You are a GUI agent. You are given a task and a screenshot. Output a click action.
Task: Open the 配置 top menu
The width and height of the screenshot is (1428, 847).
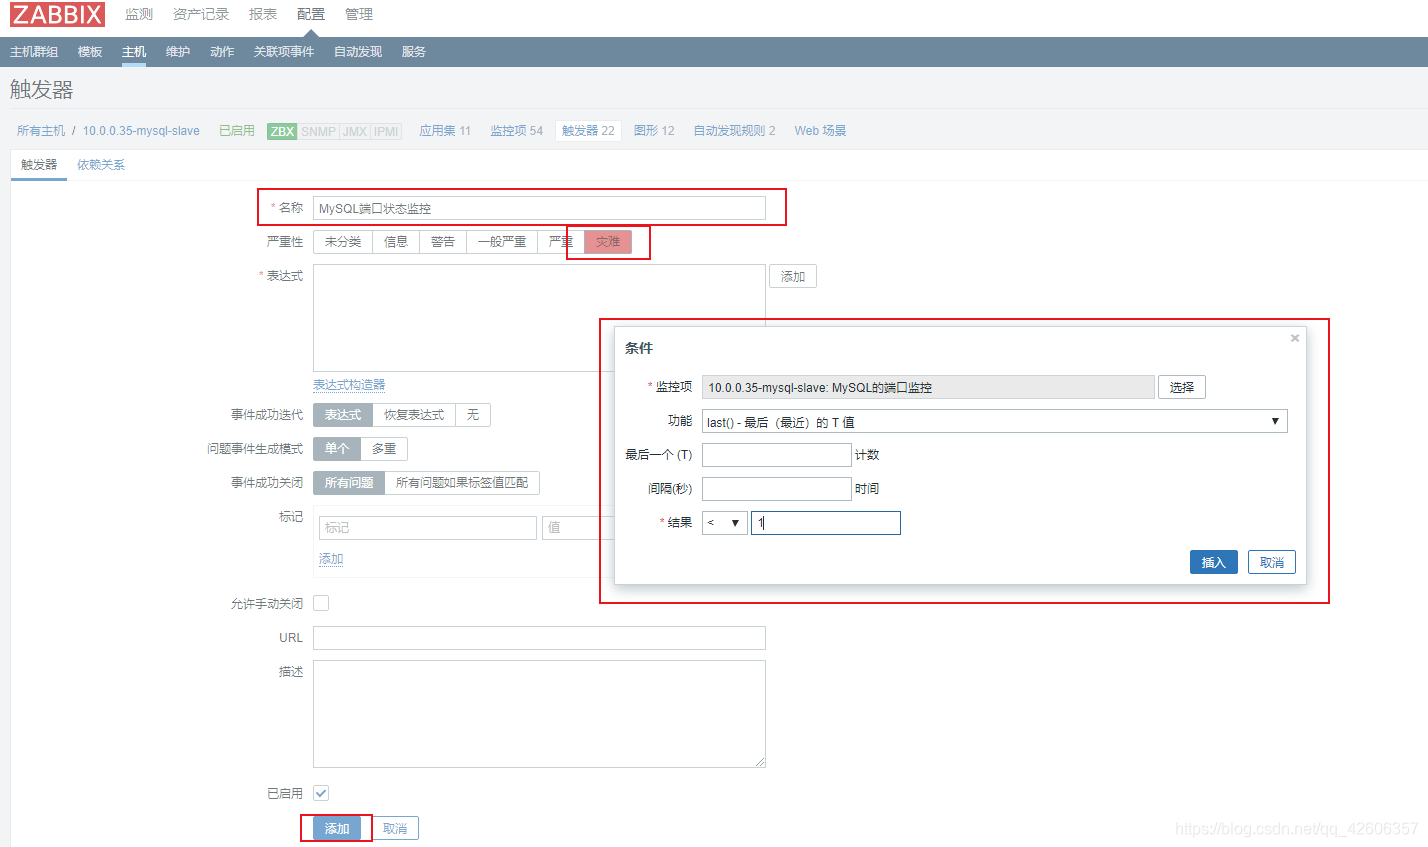(311, 14)
